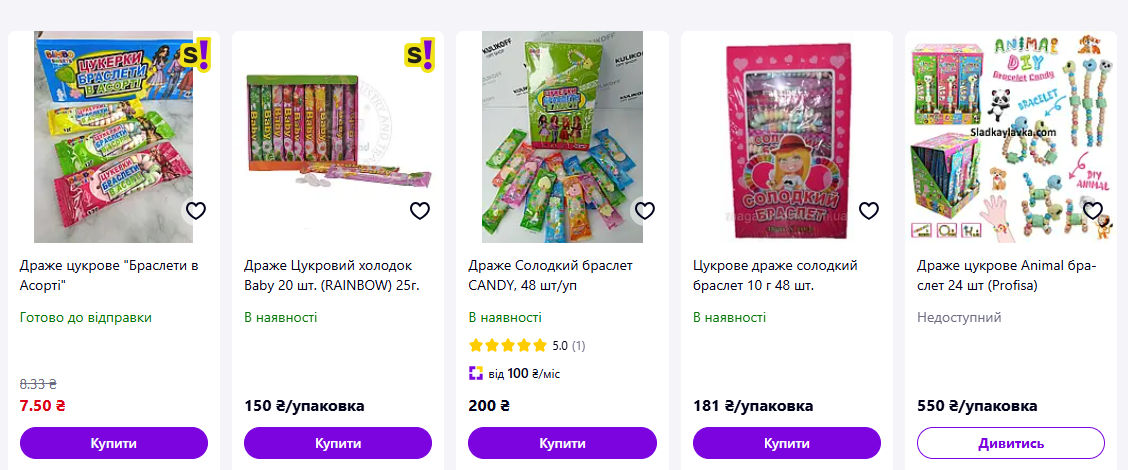Favorite the Солодкий браслет CANDY item

645,211
